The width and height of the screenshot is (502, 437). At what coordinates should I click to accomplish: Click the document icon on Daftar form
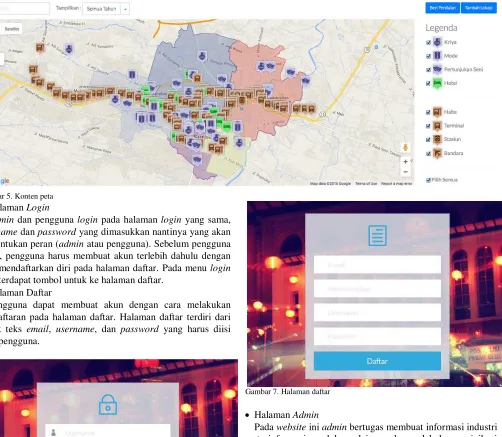tap(377, 235)
